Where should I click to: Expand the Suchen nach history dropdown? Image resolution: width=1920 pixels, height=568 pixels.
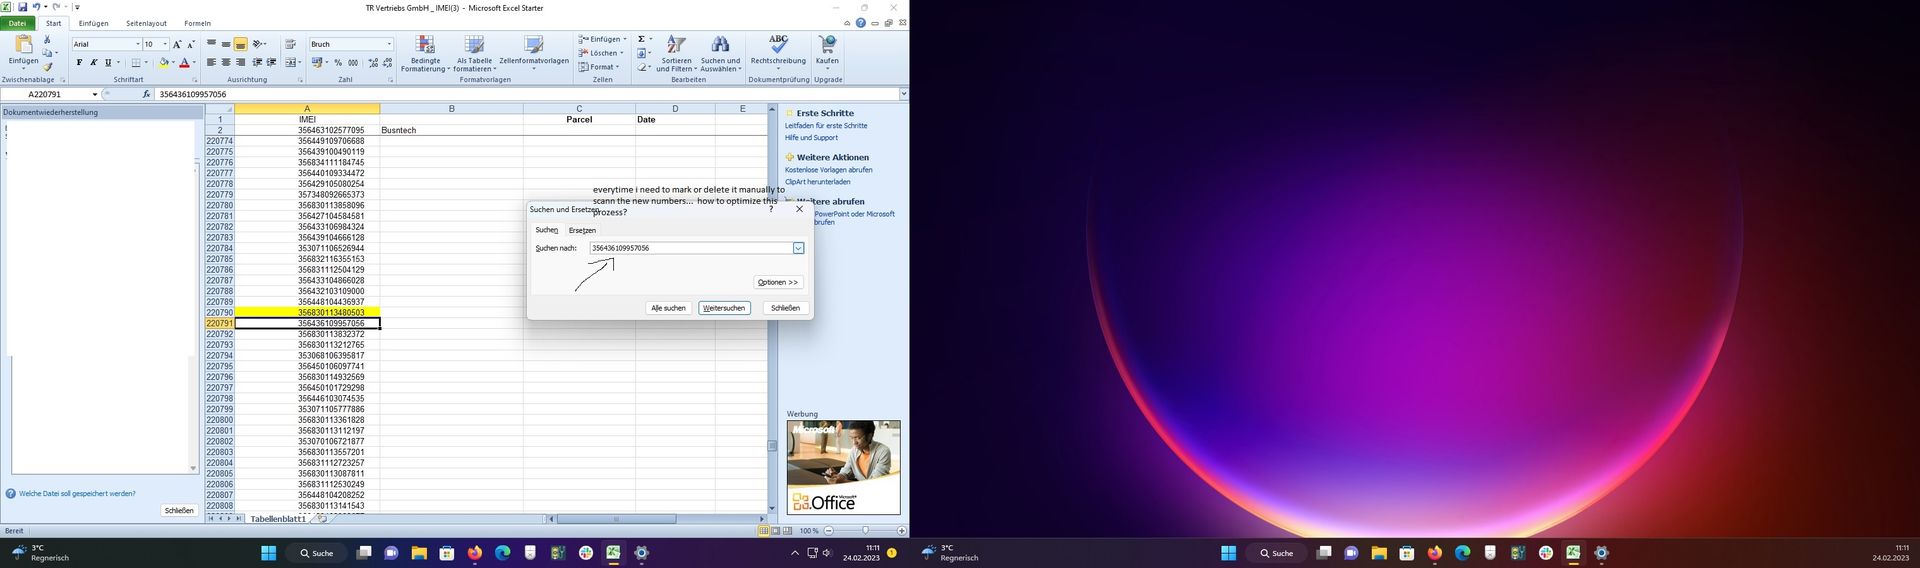point(798,248)
